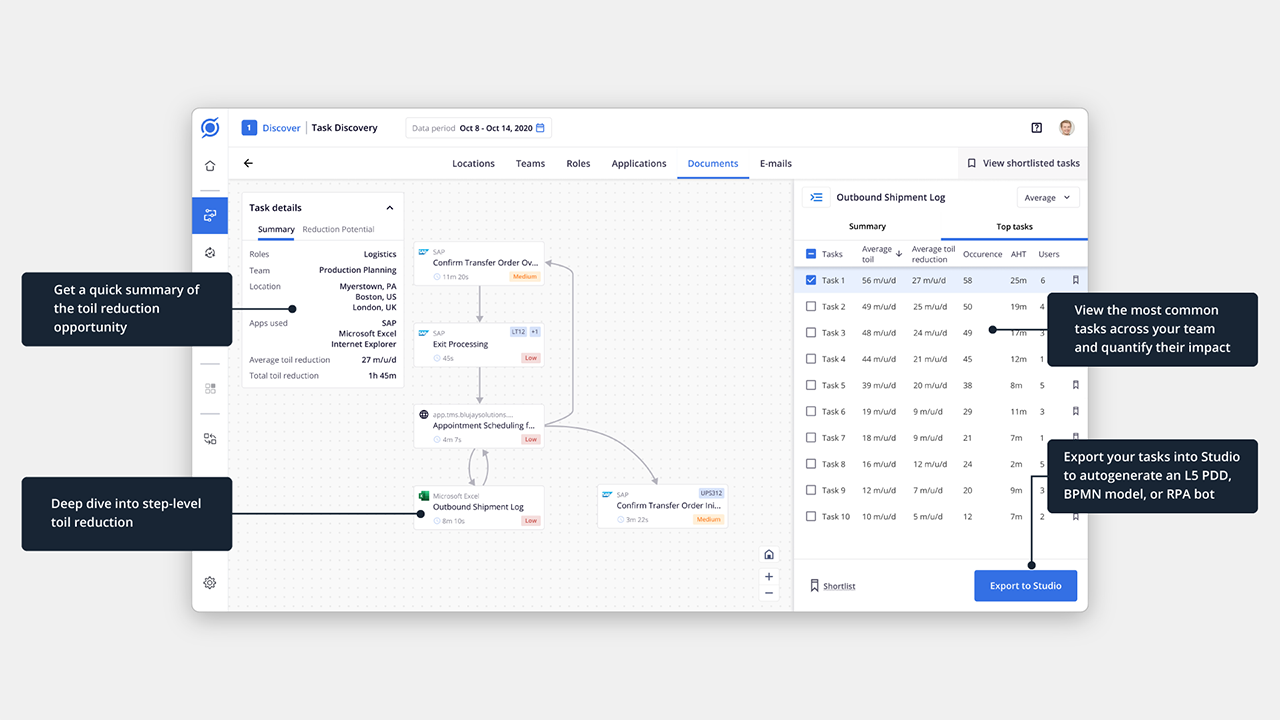
Task: Toggle the select-all Tasks checkbox
Action: (811, 254)
